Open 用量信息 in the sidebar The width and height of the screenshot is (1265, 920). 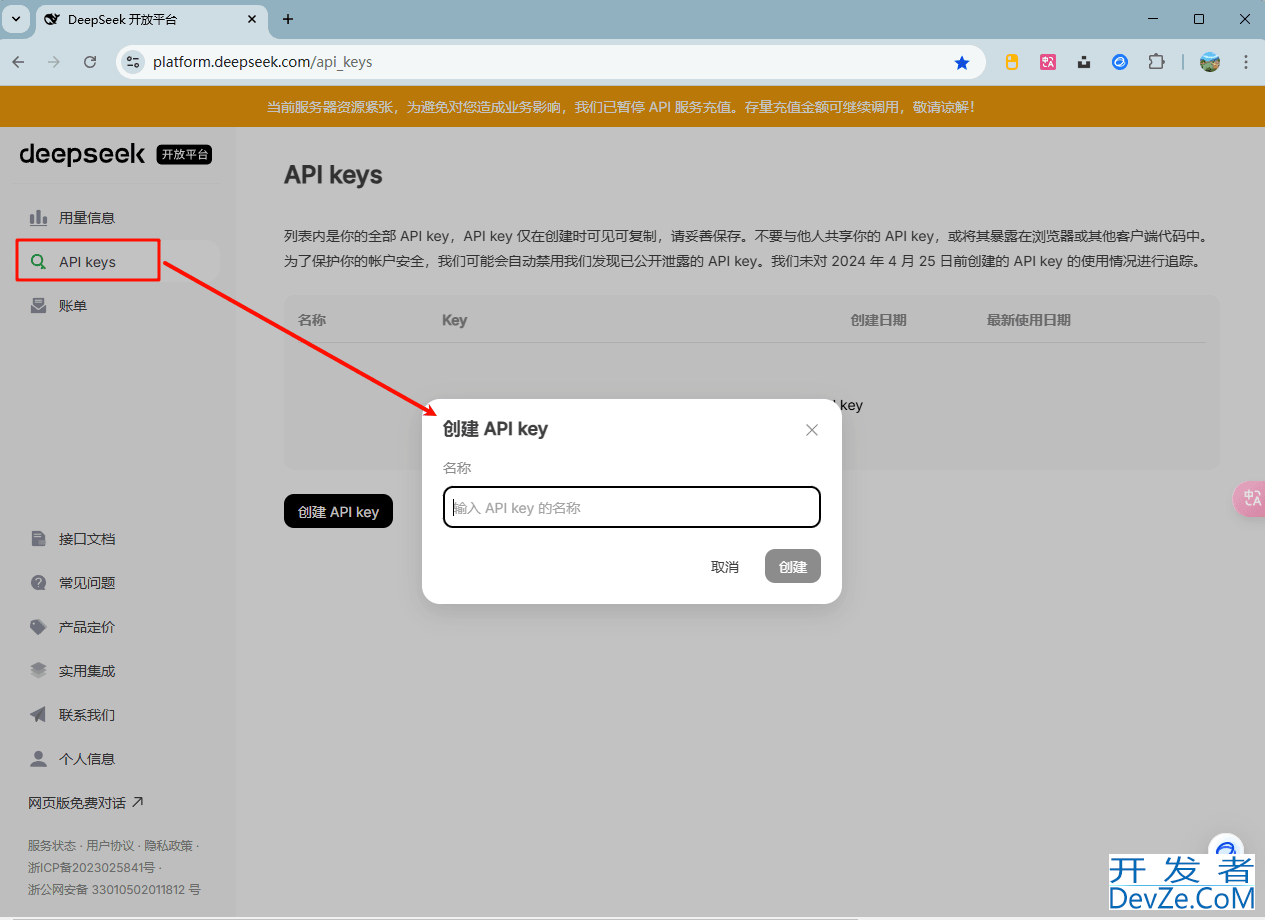pyautogui.click(x=118, y=217)
